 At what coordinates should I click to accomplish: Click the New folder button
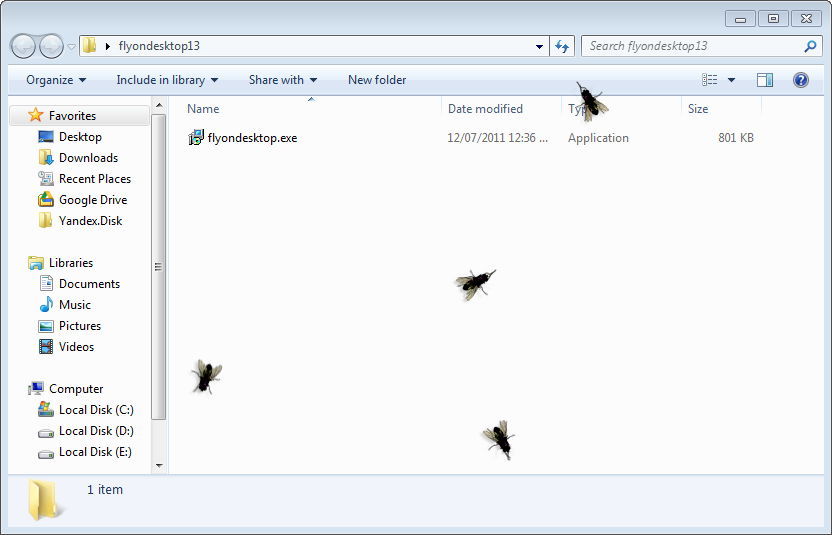click(x=377, y=80)
